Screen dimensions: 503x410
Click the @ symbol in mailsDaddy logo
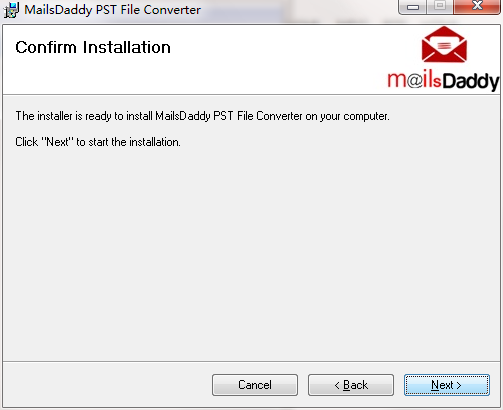pyautogui.click(x=415, y=80)
